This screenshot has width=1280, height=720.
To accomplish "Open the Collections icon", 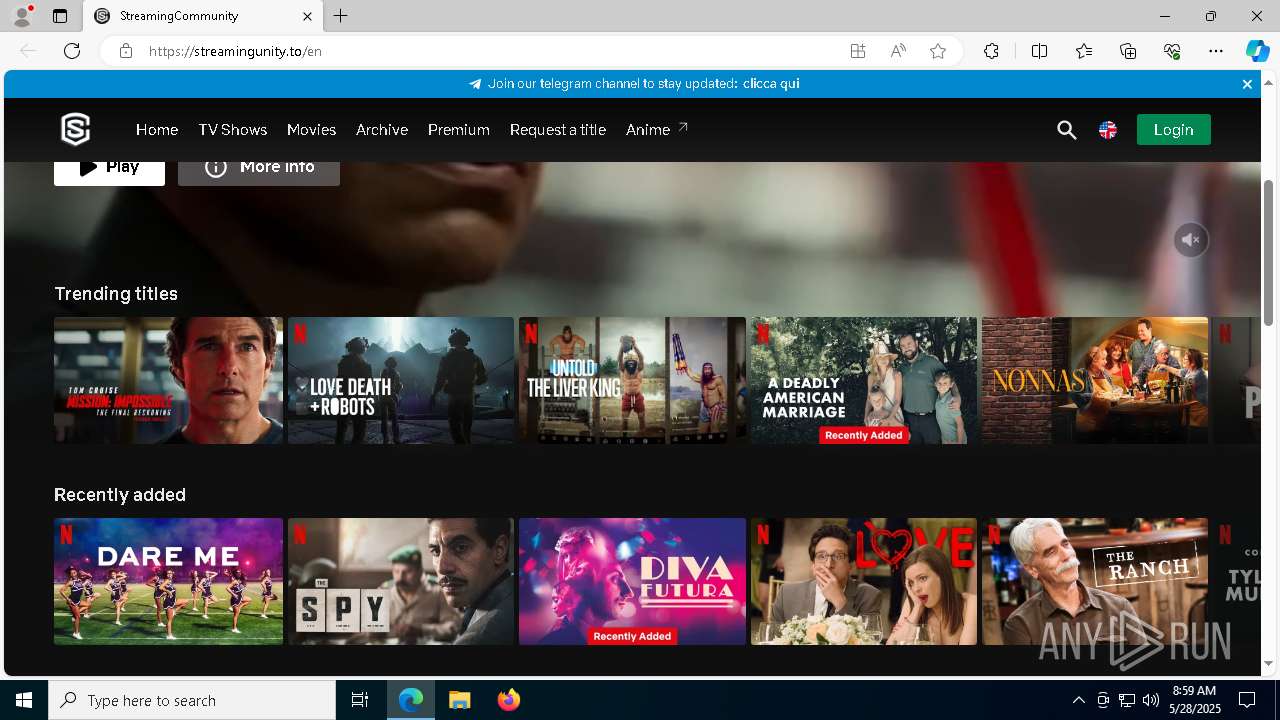I will (1128, 51).
